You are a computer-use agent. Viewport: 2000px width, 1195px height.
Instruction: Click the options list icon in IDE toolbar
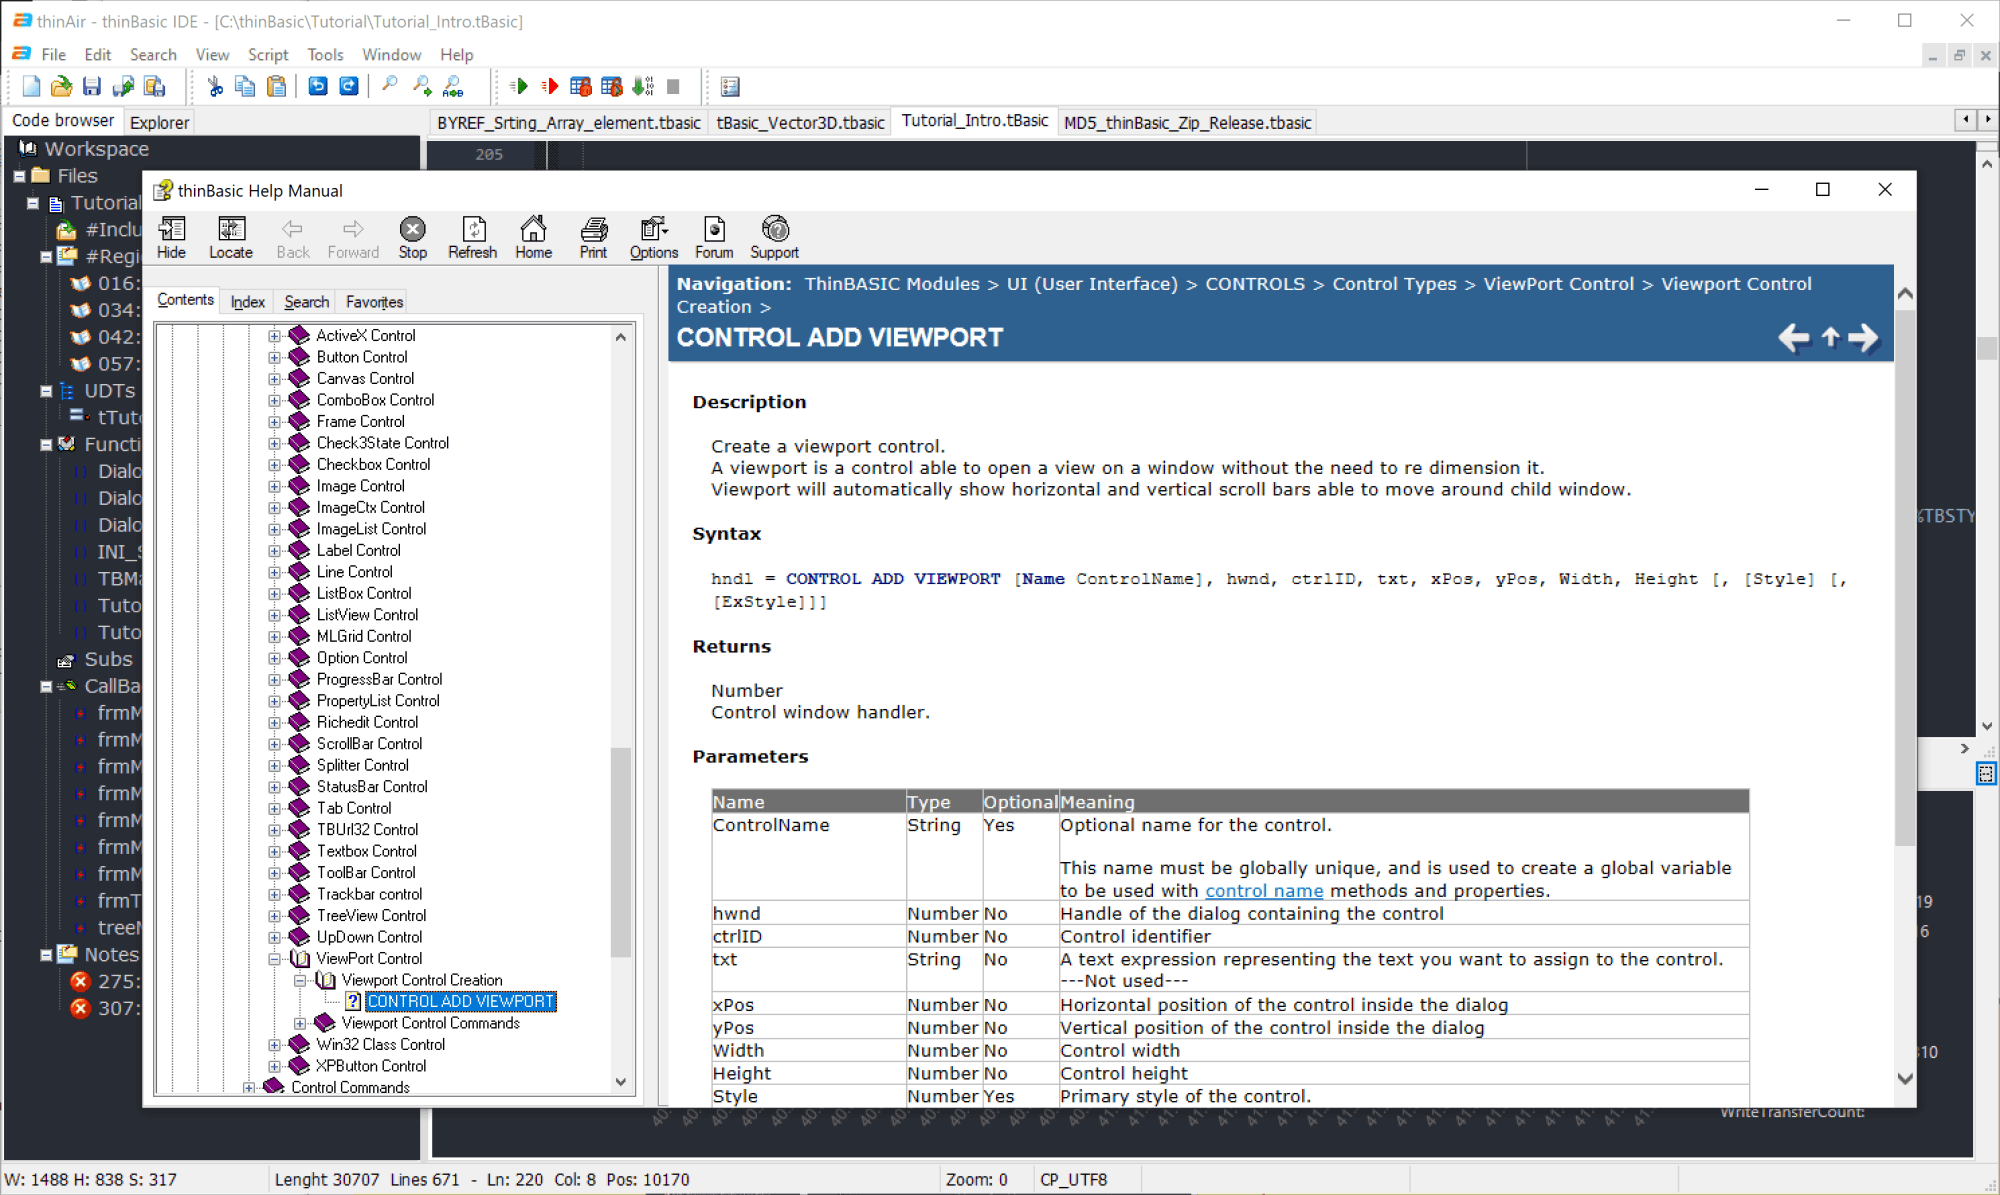click(x=730, y=87)
